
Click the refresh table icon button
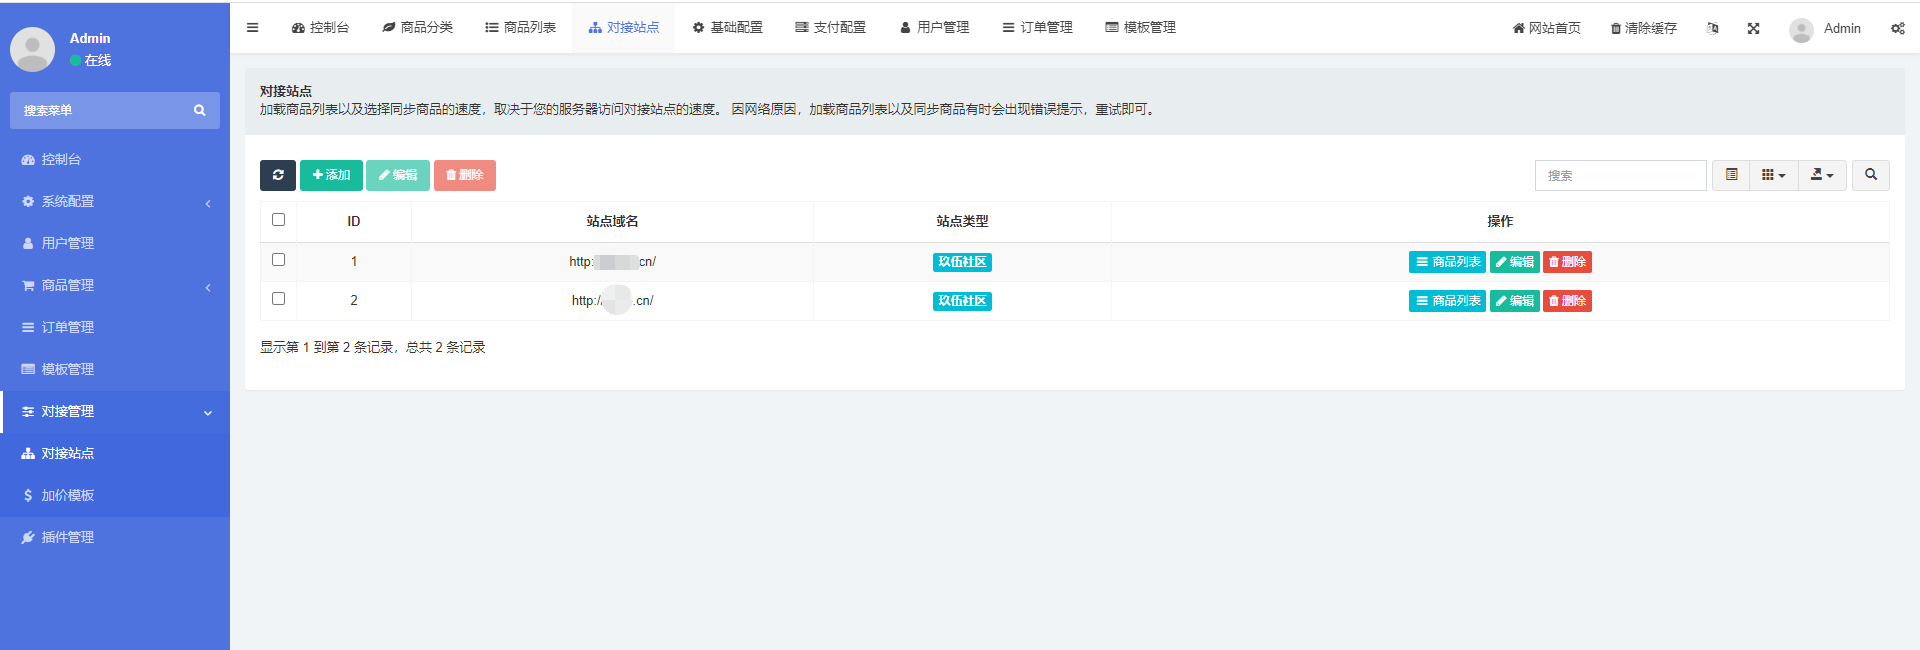click(277, 175)
